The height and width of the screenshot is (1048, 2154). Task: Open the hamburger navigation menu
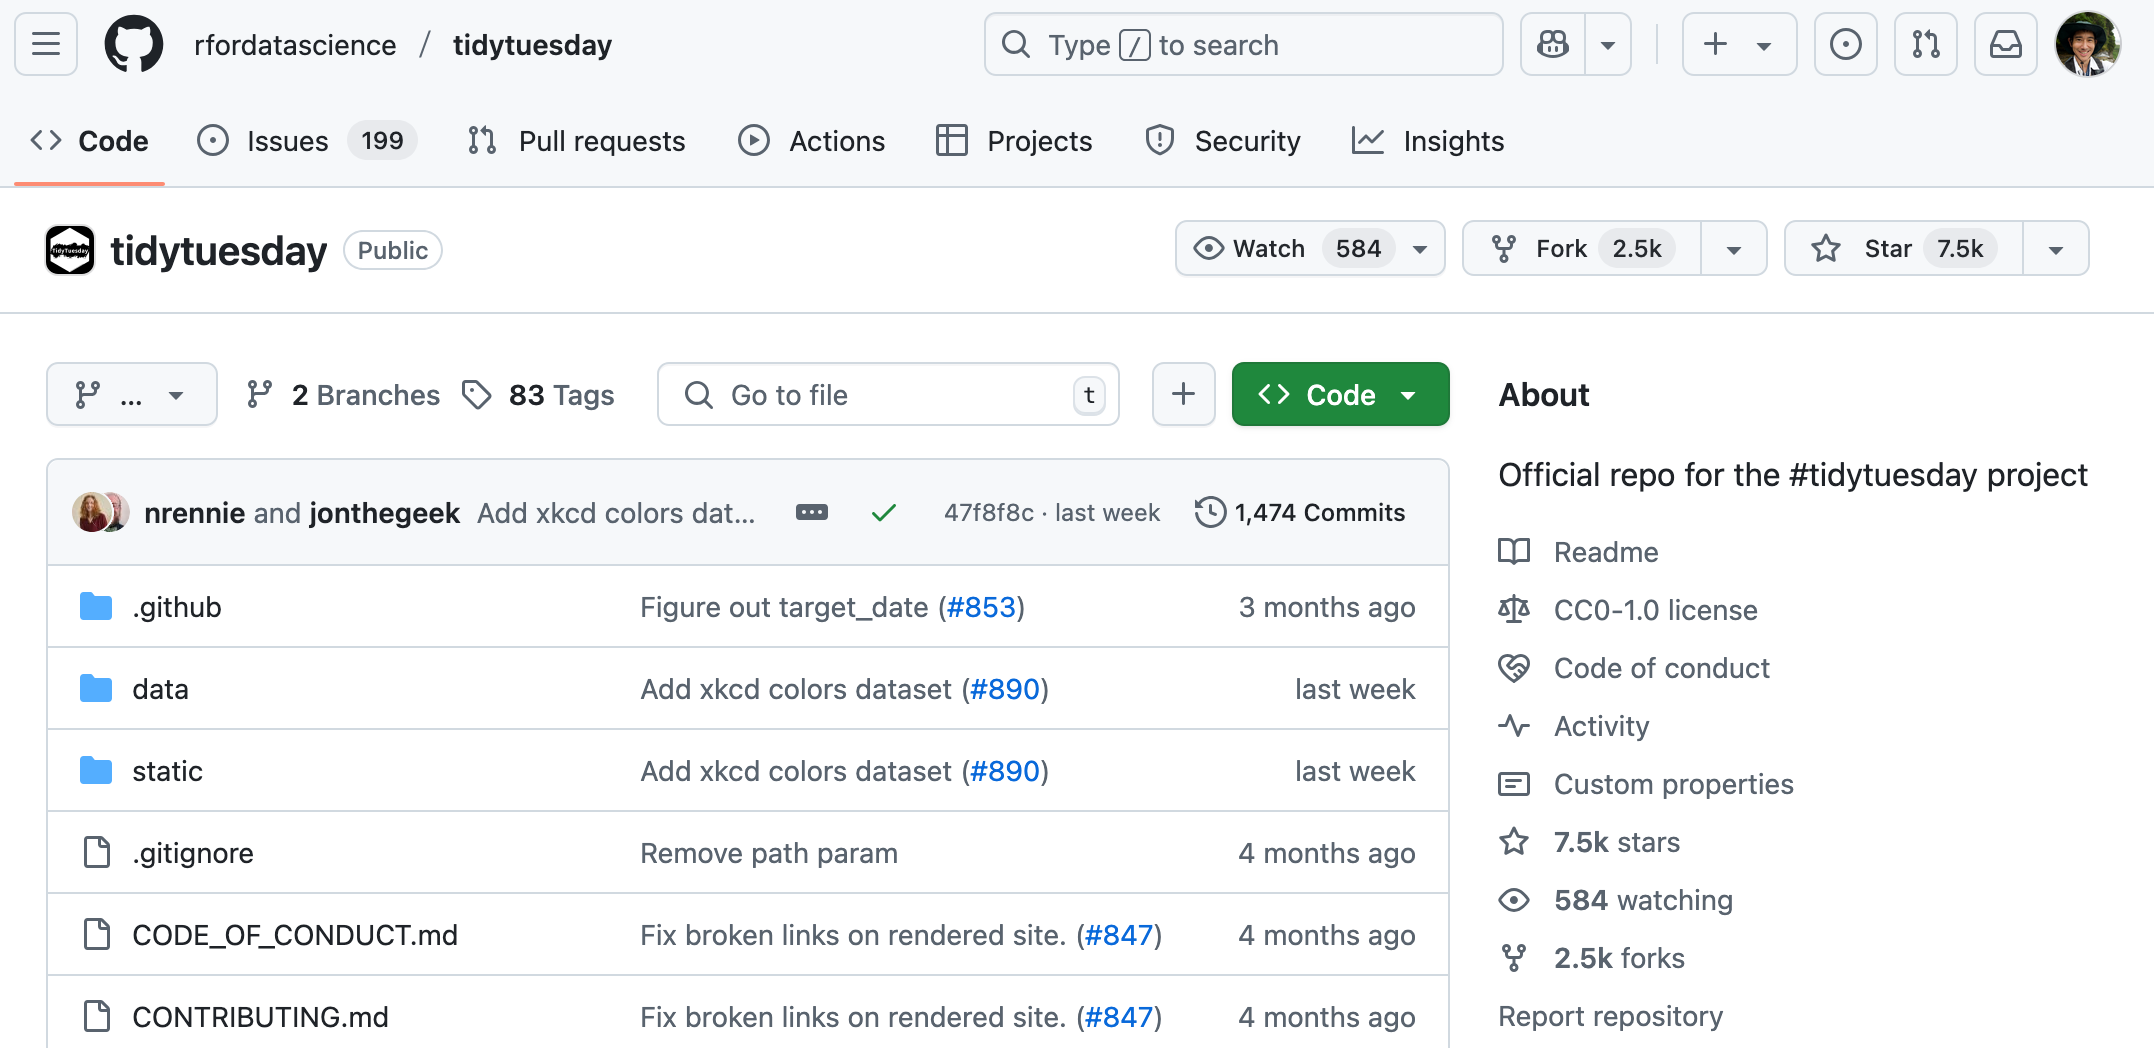[x=46, y=44]
